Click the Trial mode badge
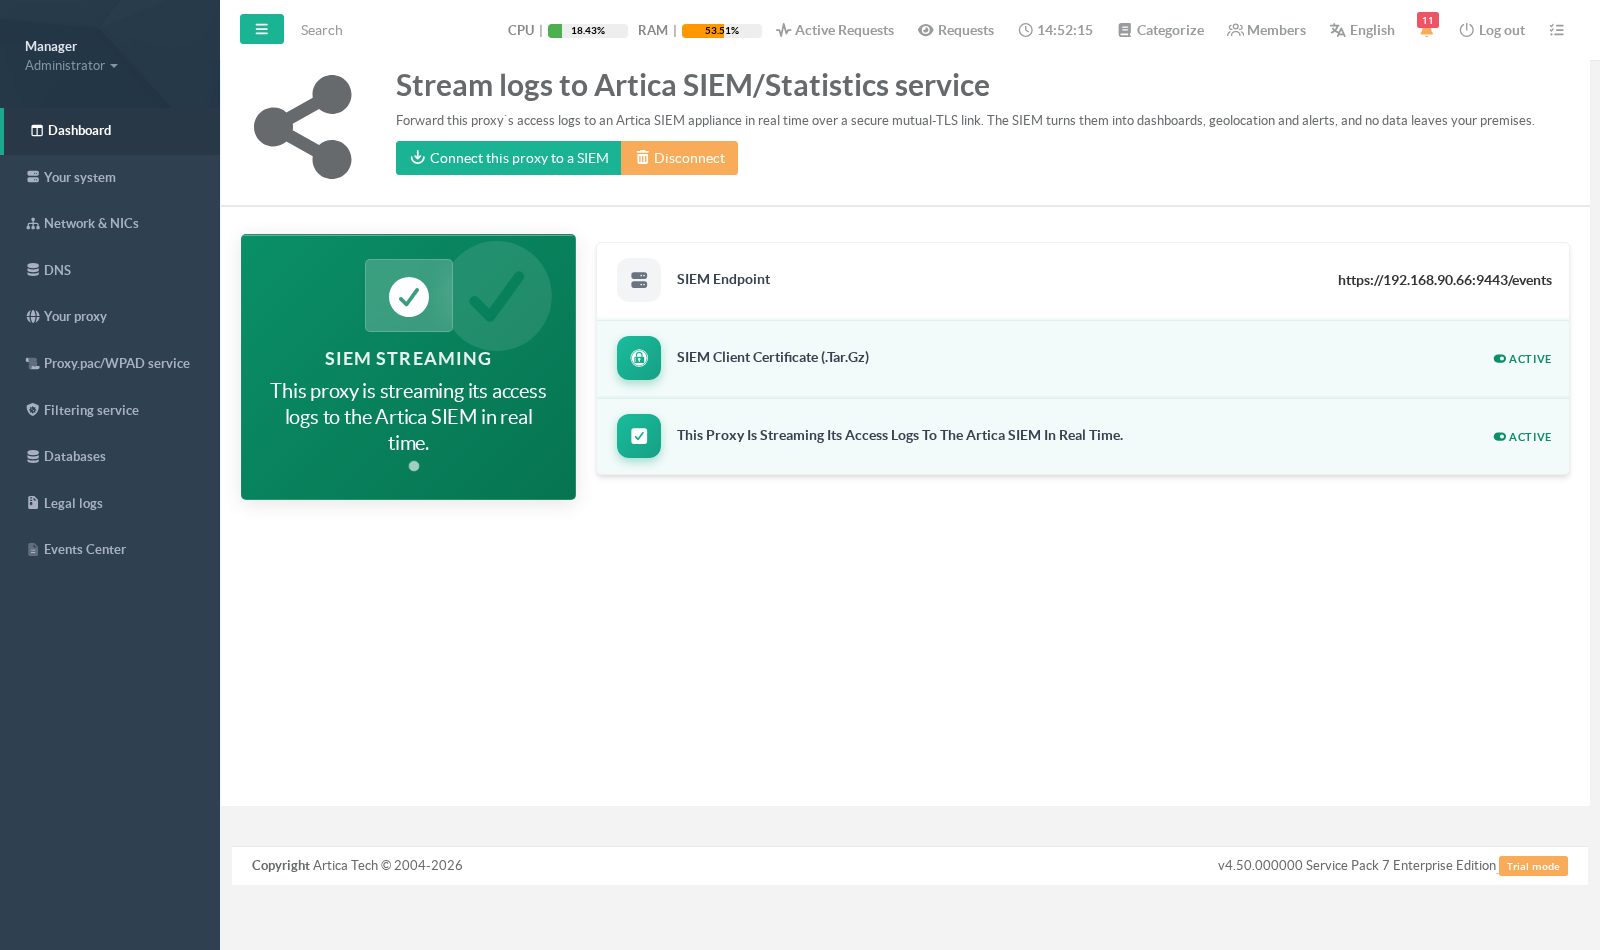This screenshot has width=1600, height=950. [1533, 866]
